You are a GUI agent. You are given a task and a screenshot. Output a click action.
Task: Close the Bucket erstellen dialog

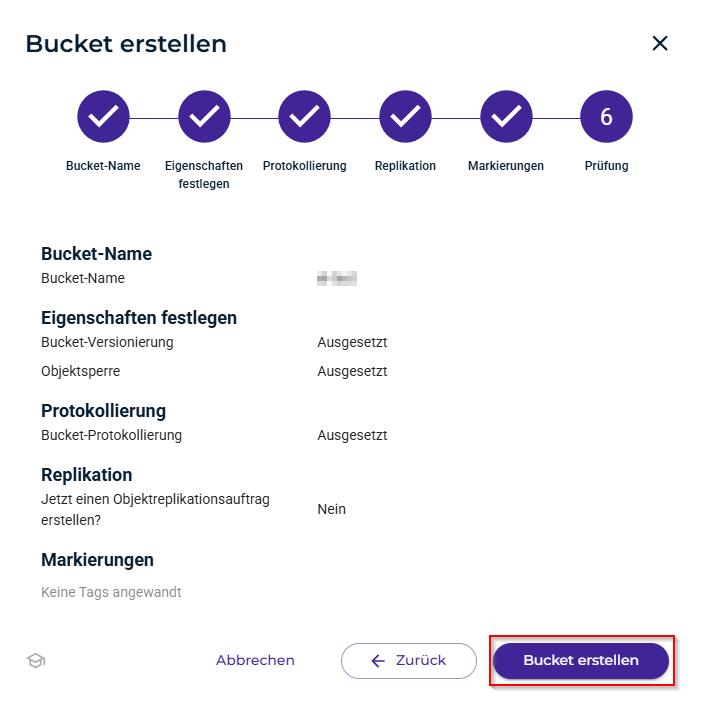(x=659, y=43)
